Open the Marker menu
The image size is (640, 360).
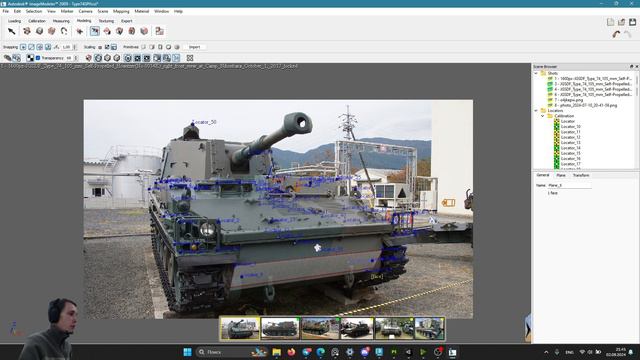[67, 11]
